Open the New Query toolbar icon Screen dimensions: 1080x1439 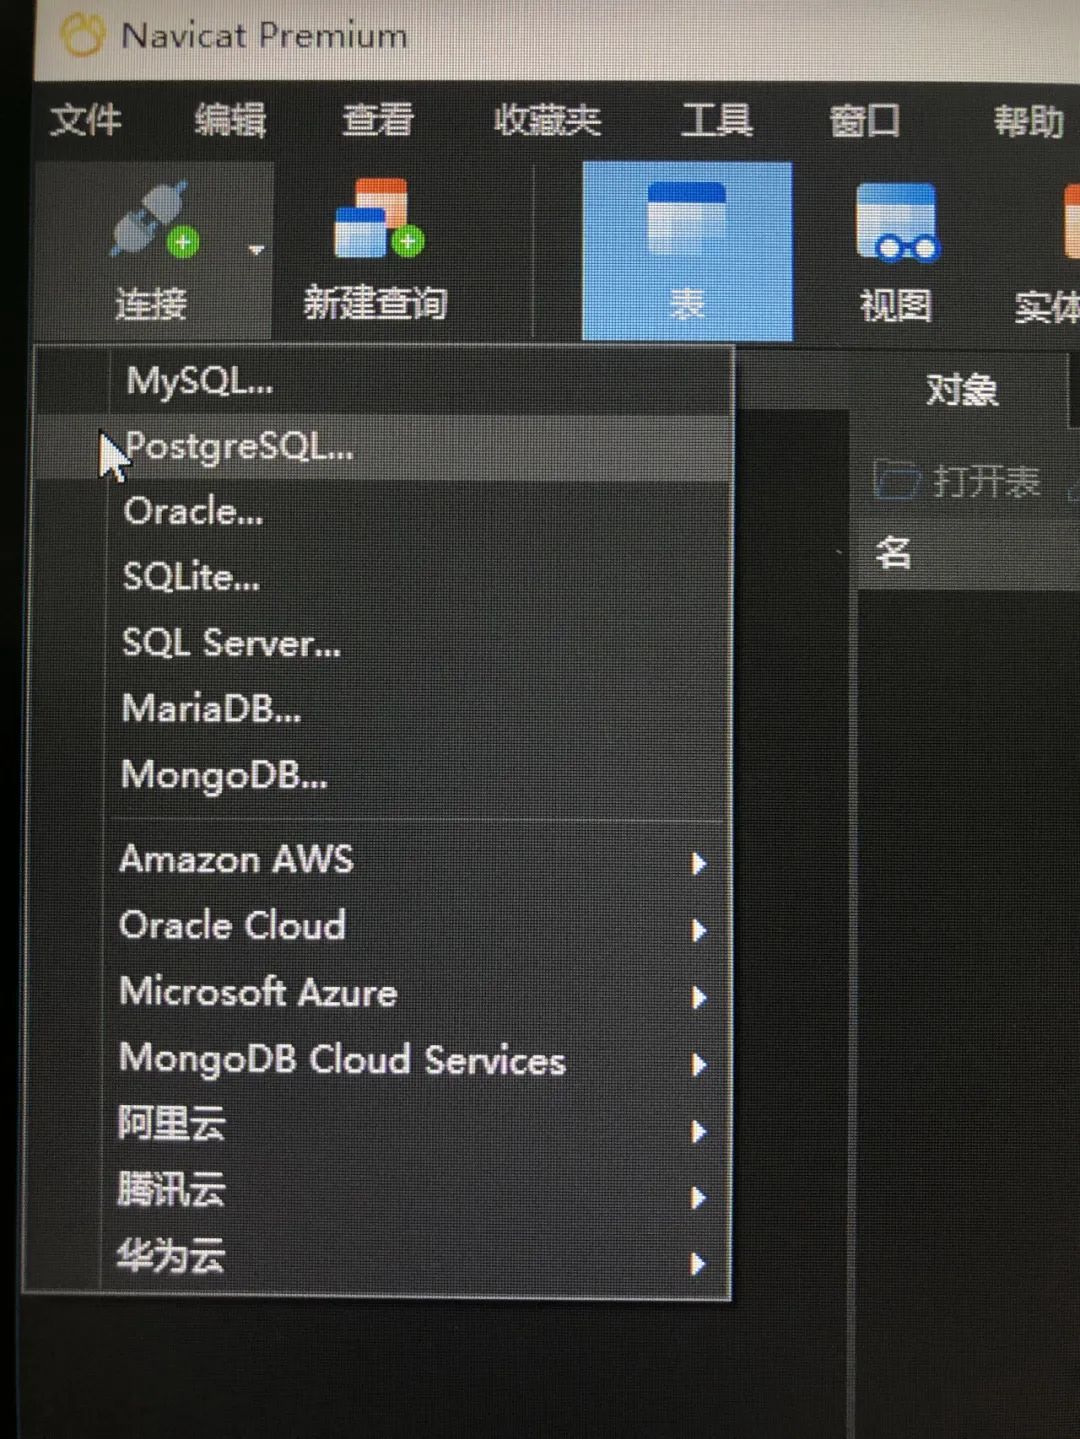point(378,218)
